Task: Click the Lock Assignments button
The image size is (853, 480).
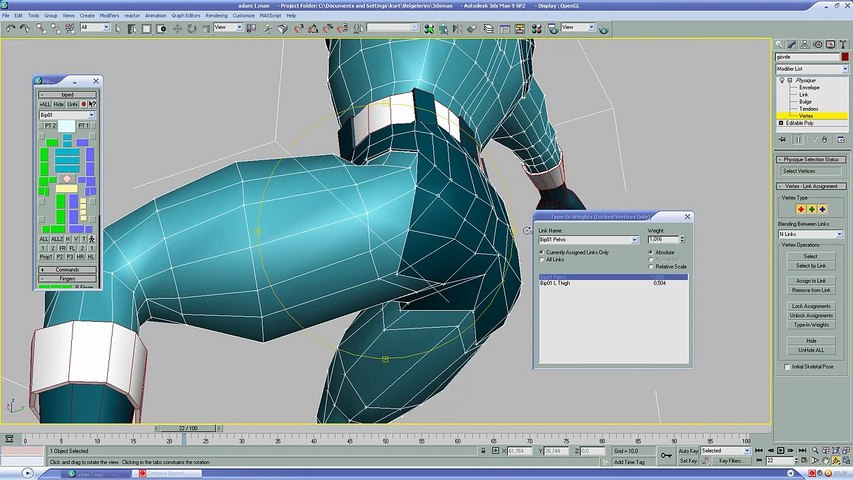Action: [x=811, y=306]
